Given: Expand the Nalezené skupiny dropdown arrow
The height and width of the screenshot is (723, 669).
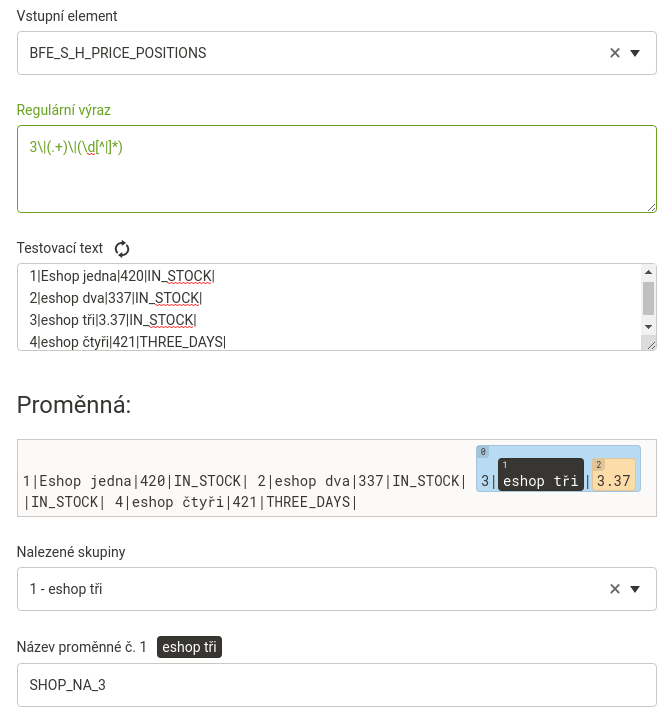Looking at the screenshot, I should click(x=635, y=589).
